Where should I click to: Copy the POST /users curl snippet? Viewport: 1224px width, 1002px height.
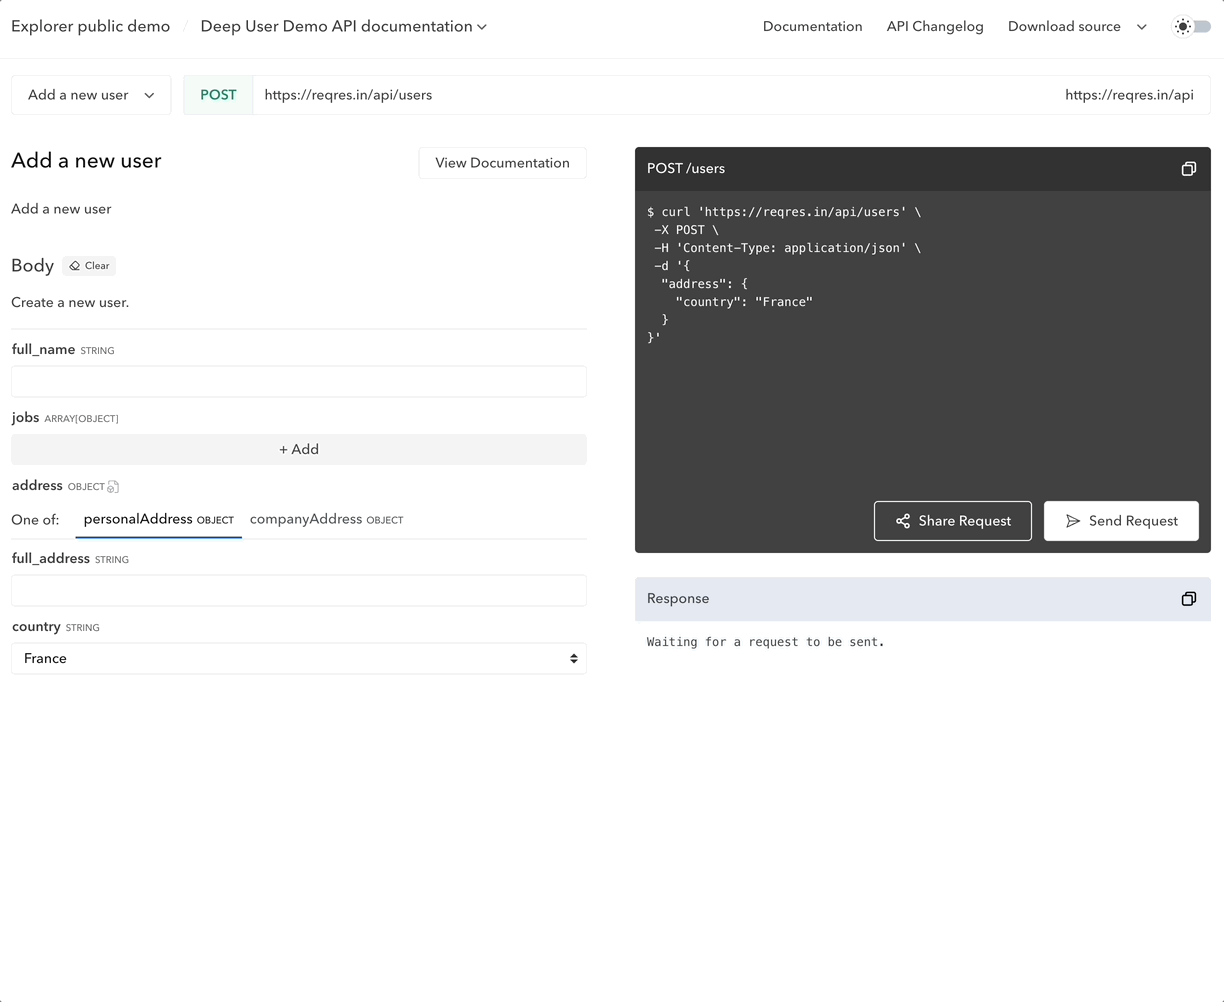click(1188, 169)
